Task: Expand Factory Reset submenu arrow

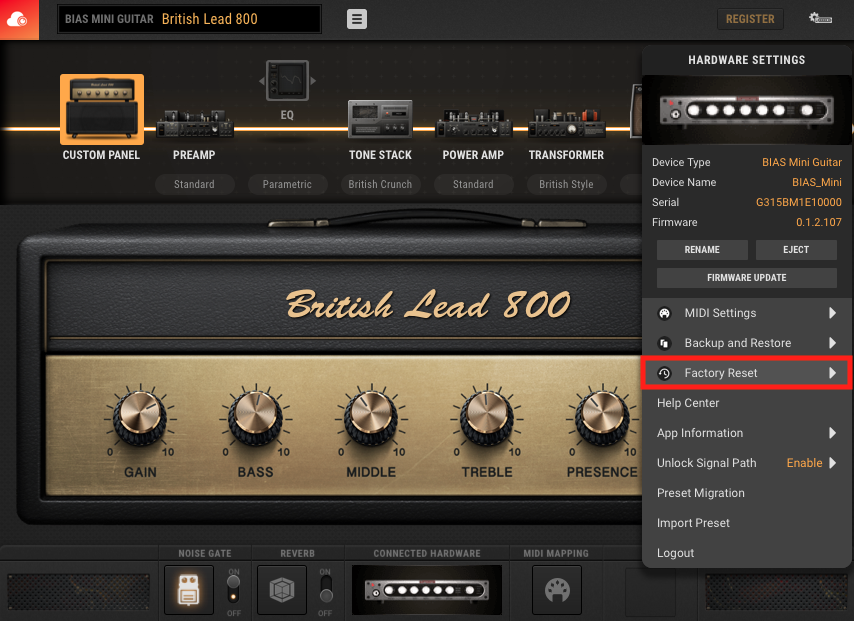Action: pos(832,373)
